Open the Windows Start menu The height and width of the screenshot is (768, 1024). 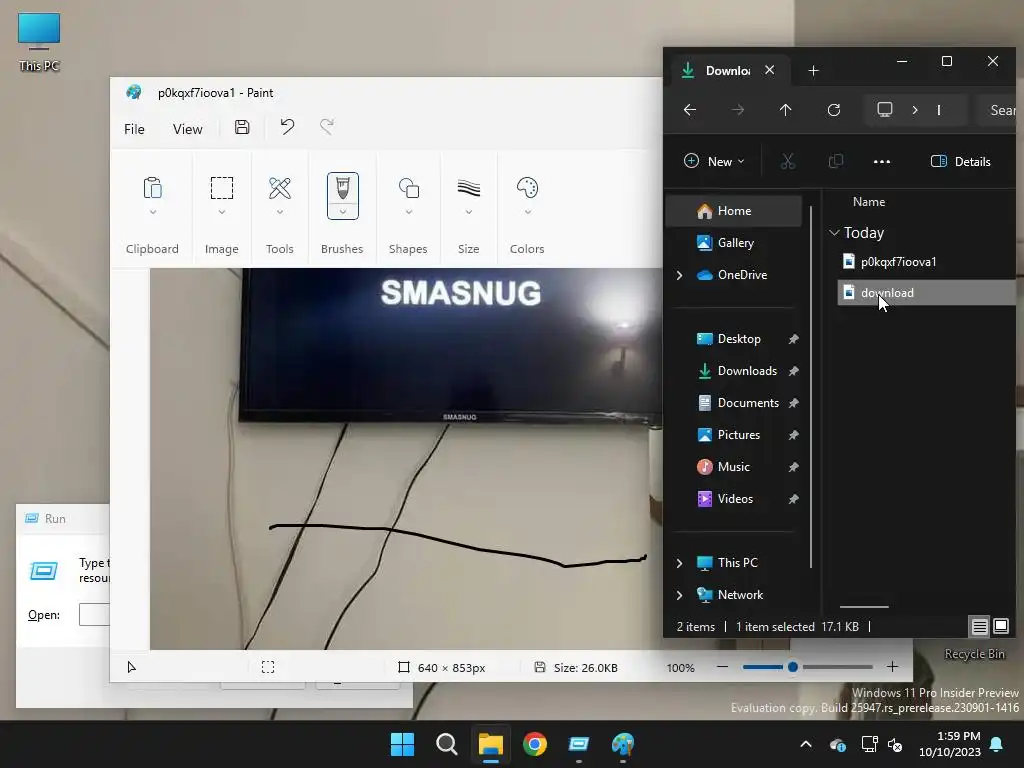(402, 744)
